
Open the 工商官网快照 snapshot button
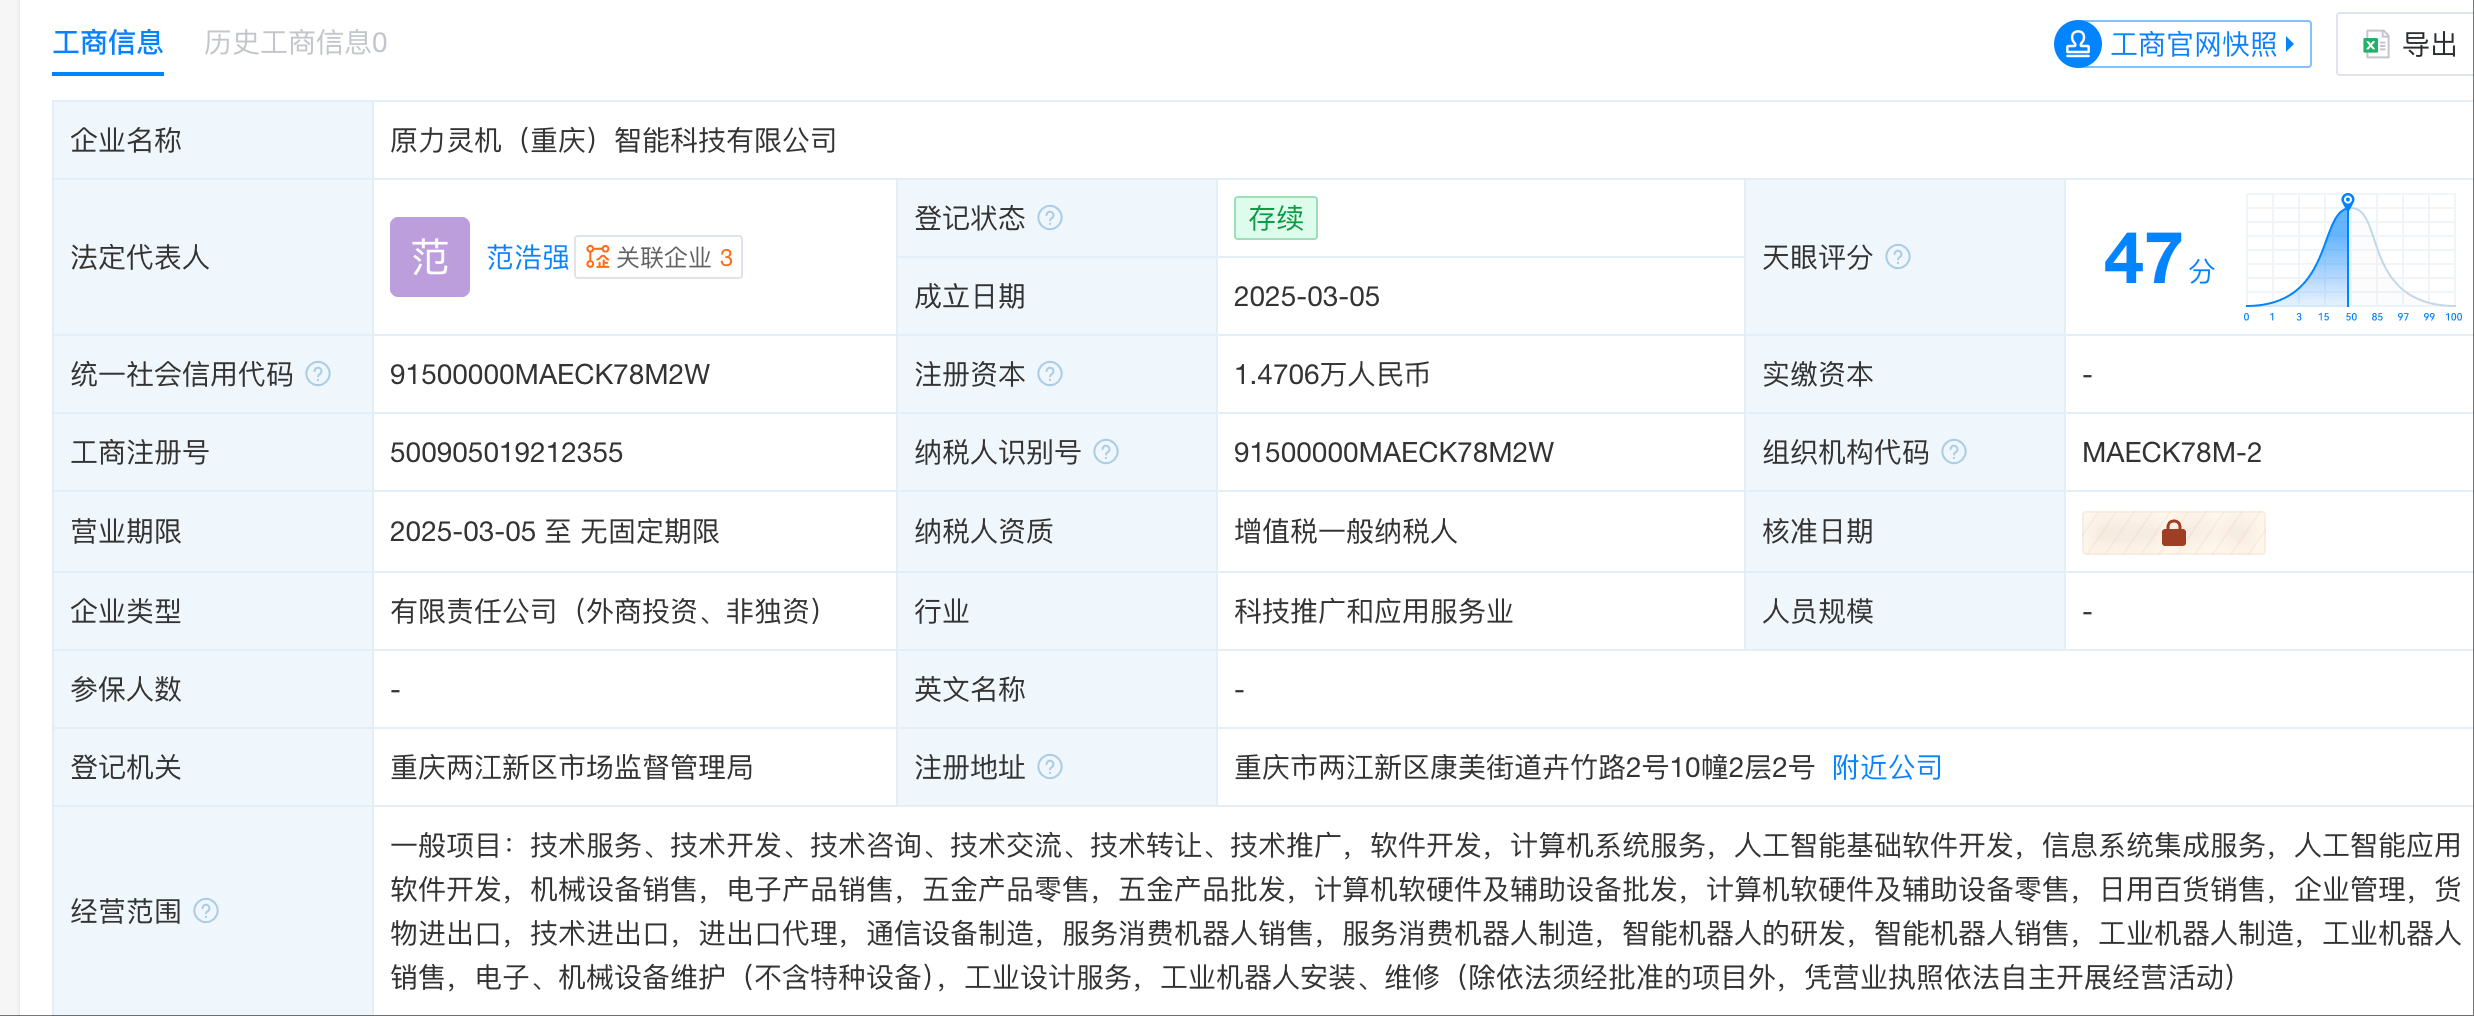pyautogui.click(x=2183, y=45)
